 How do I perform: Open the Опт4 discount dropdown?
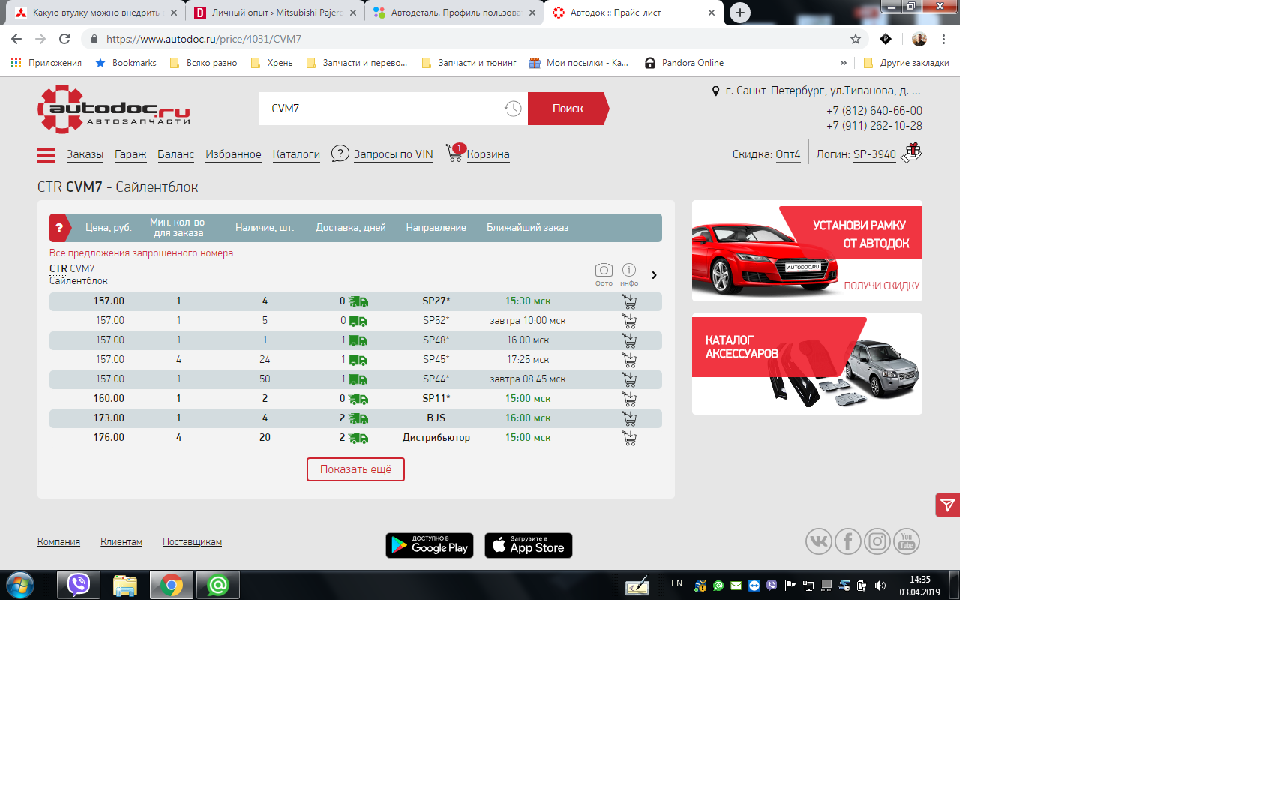coord(787,155)
